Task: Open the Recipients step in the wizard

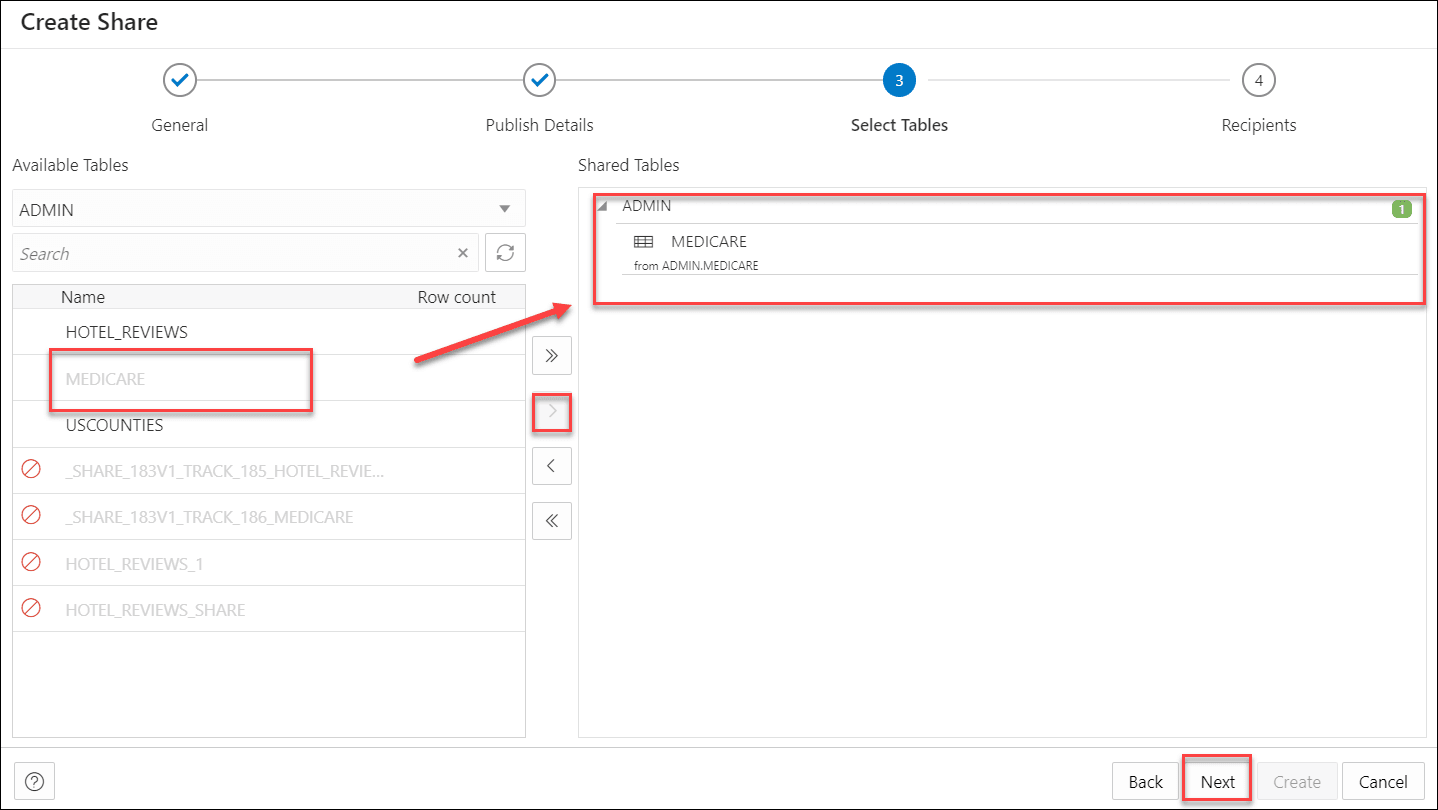Action: click(1258, 80)
